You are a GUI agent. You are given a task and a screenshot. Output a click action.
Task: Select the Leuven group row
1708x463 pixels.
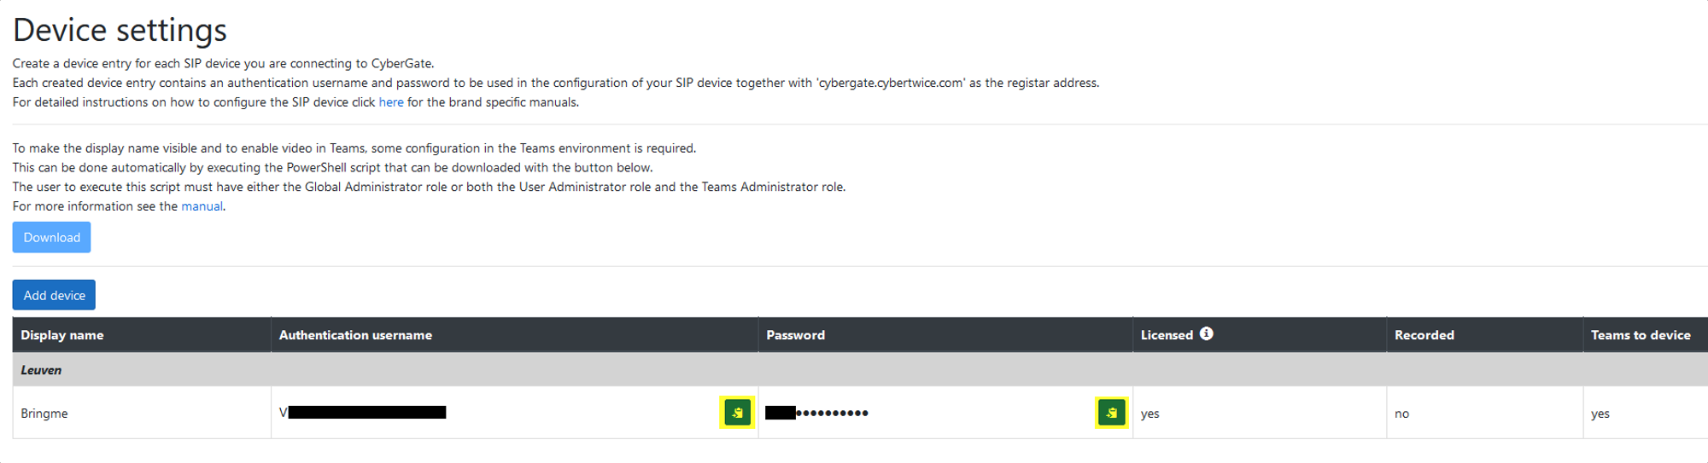coord(41,370)
